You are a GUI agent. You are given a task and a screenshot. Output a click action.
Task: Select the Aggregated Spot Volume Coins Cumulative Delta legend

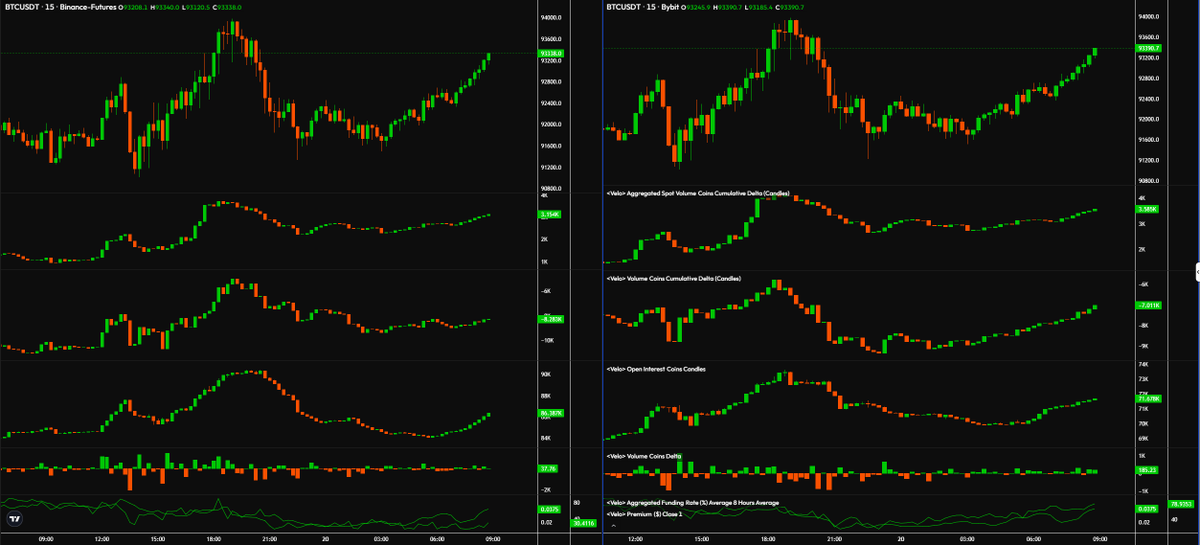698,192
